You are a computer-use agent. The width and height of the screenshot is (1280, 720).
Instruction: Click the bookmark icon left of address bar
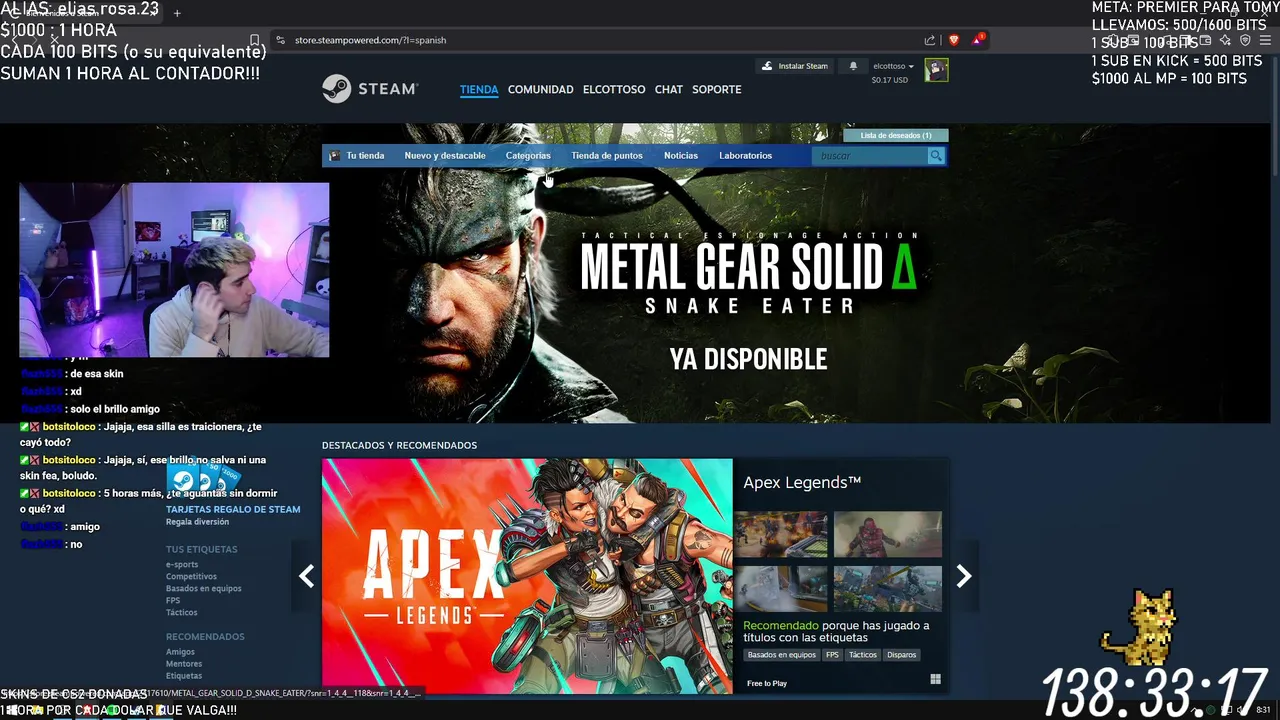point(255,40)
